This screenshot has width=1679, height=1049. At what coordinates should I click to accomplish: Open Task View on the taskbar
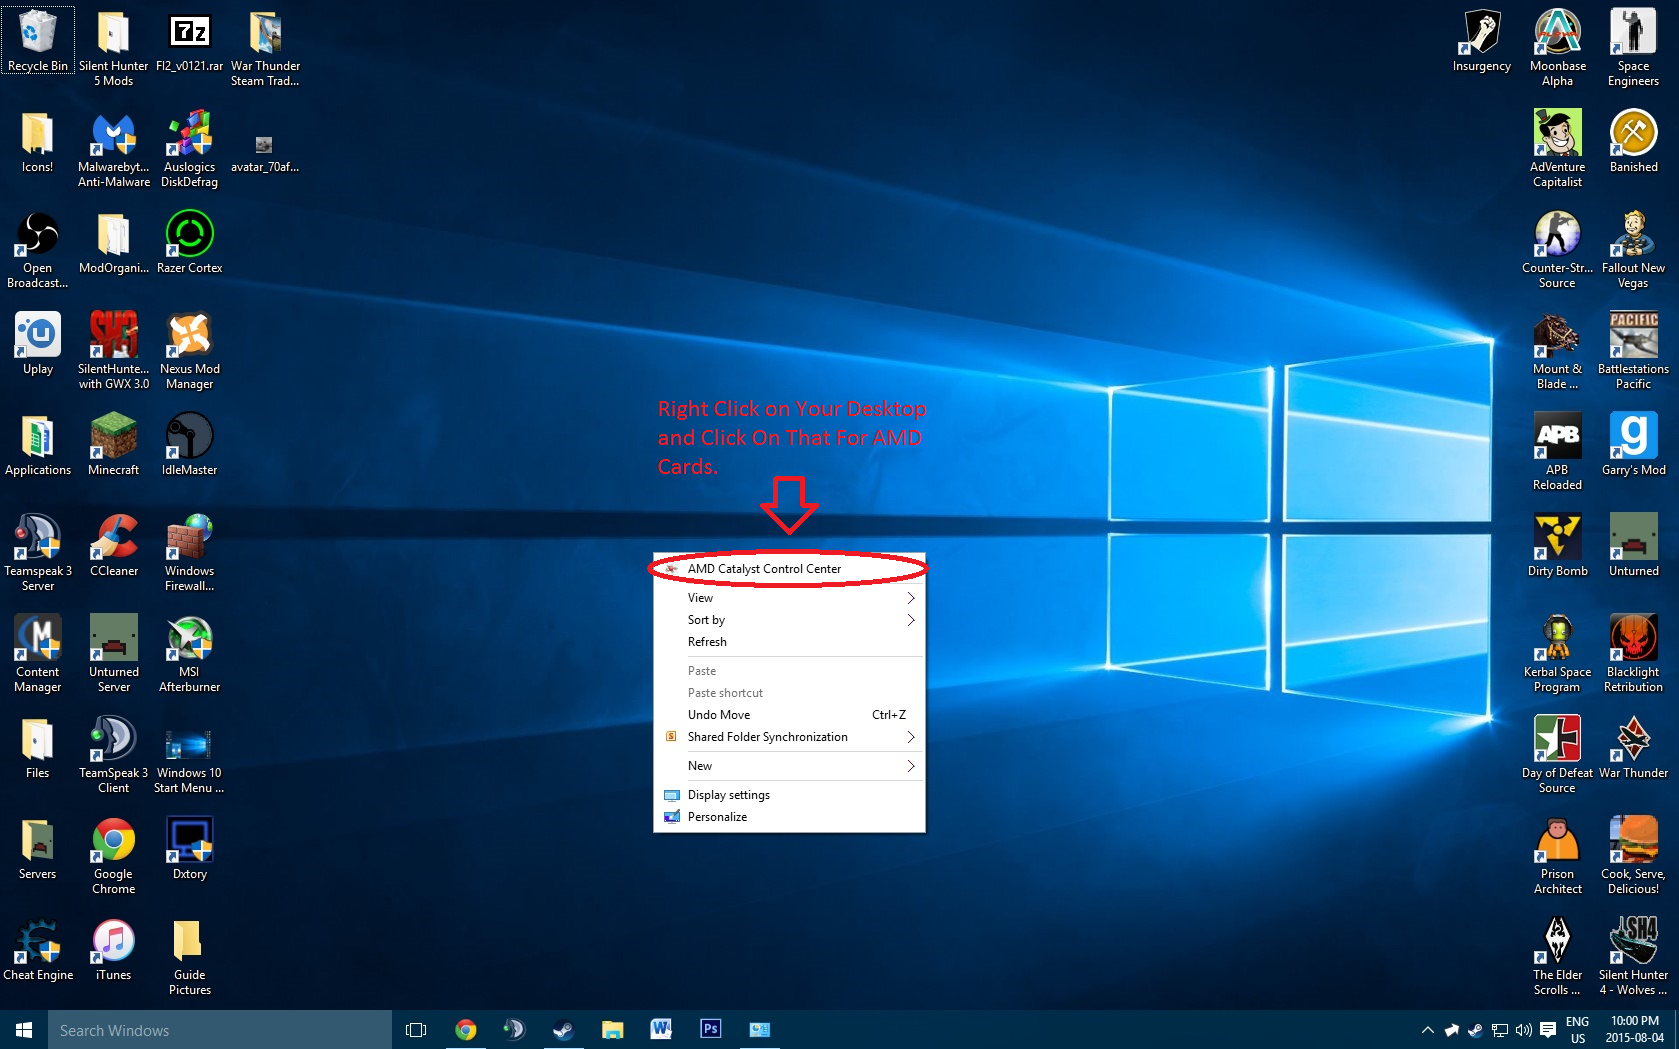416,1029
